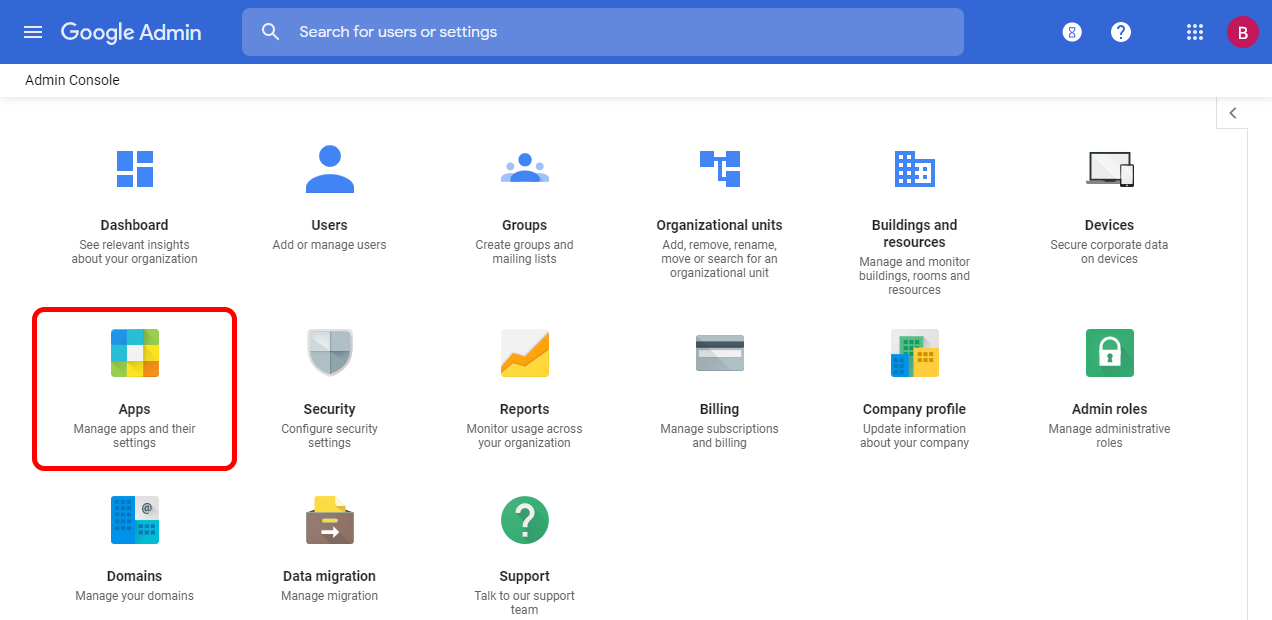
Task: Click the Groups title link
Action: (x=525, y=225)
